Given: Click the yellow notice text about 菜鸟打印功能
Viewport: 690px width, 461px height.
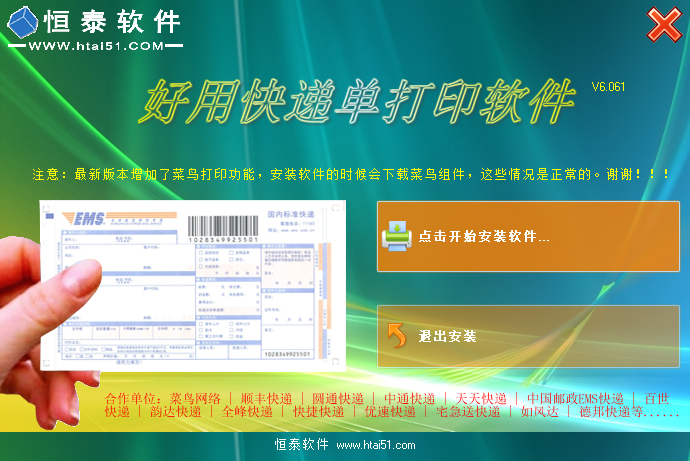Looking at the screenshot, I should click(x=351, y=174).
